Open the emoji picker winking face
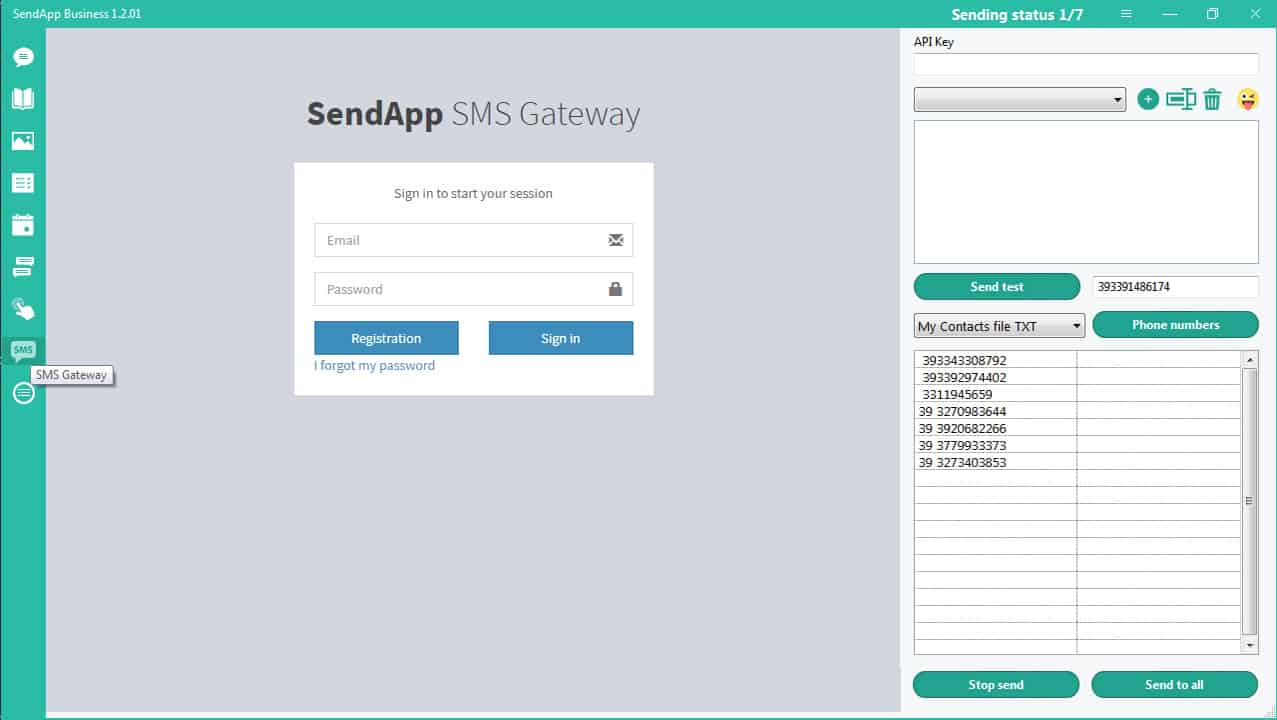Screen dimensions: 1277x720 [1247, 99]
